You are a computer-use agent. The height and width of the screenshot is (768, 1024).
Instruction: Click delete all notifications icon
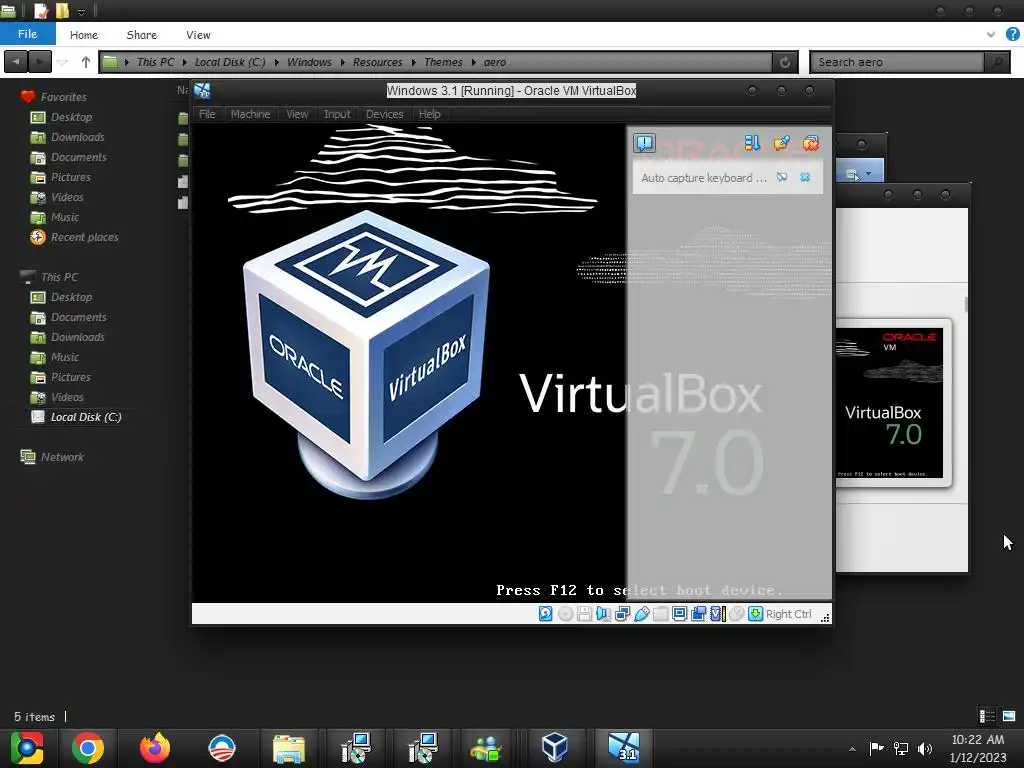click(811, 143)
